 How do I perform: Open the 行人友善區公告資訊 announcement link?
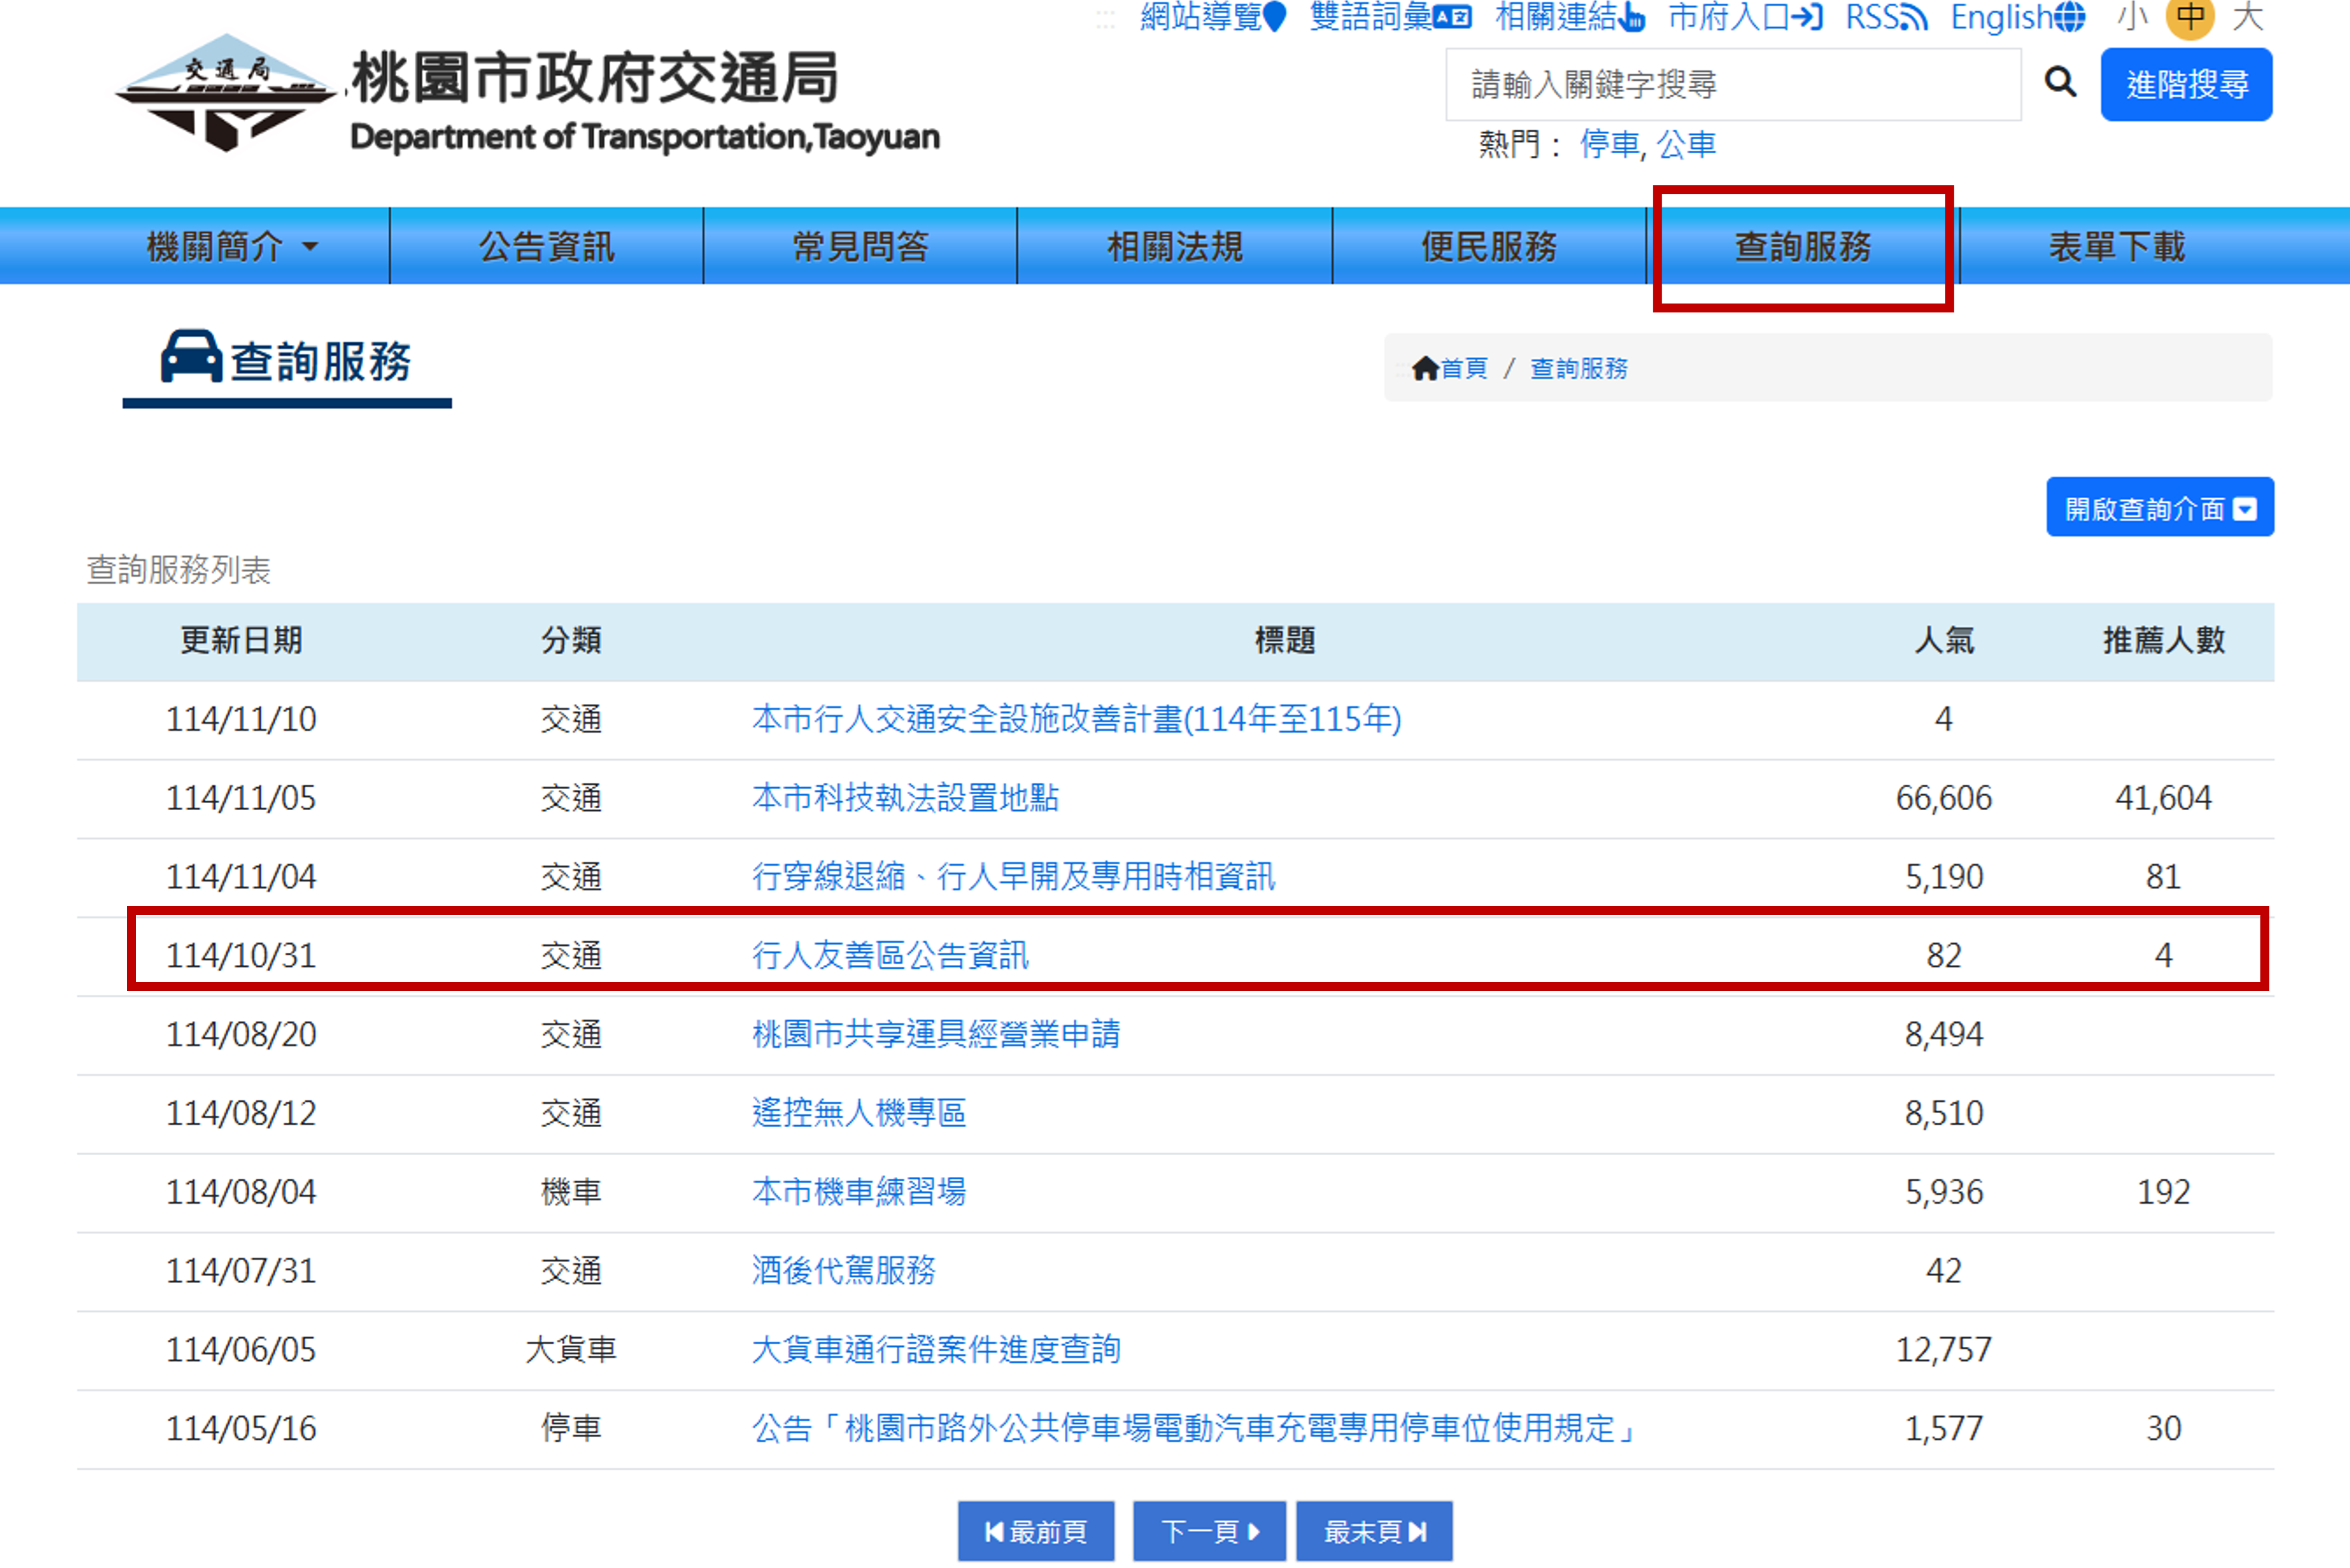coord(891,956)
